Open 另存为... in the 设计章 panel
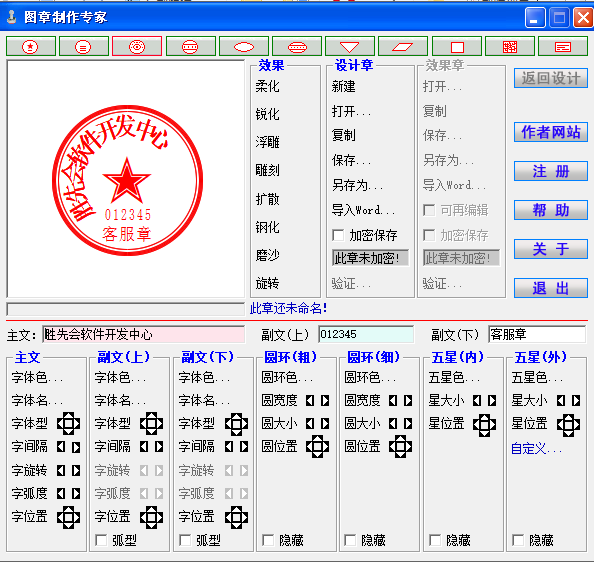The height and width of the screenshot is (562, 594). click(x=357, y=185)
